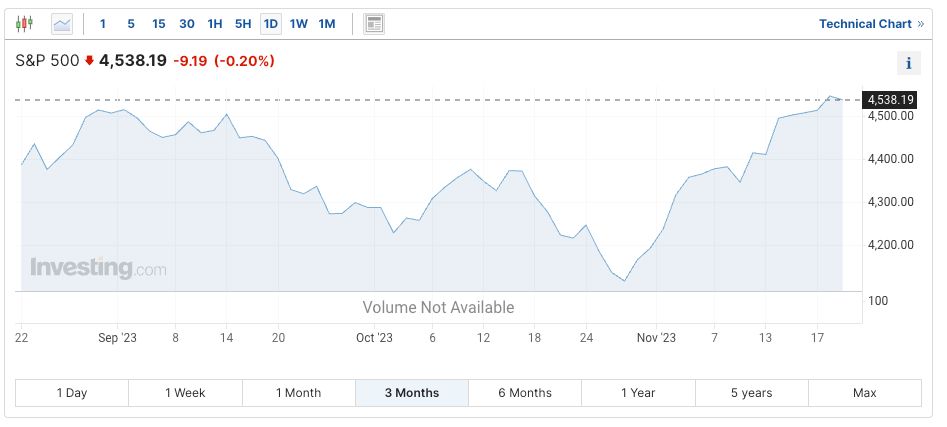Switch to the 6 Months range
Screen dimensions: 947x427
(x=525, y=393)
